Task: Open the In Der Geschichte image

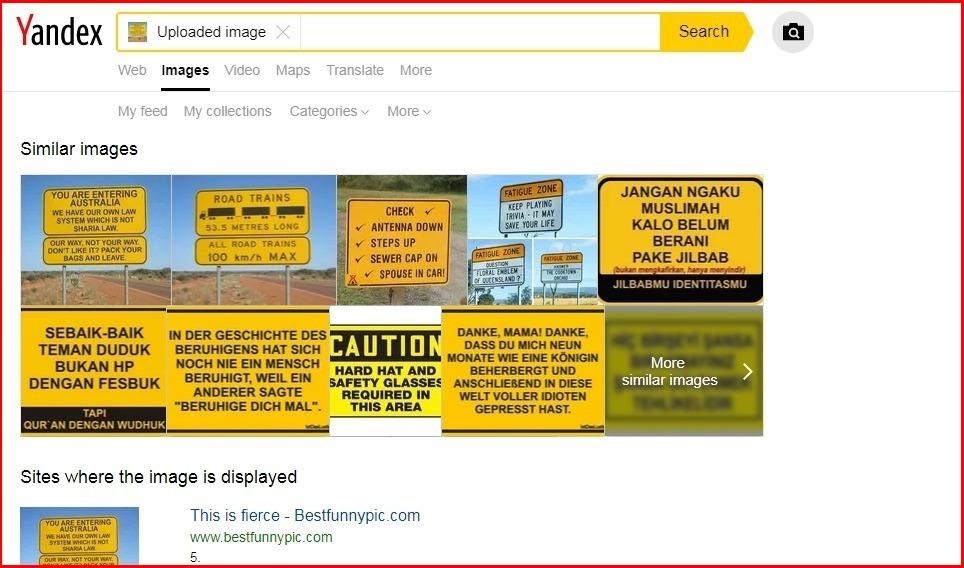Action: pyautogui.click(x=248, y=371)
